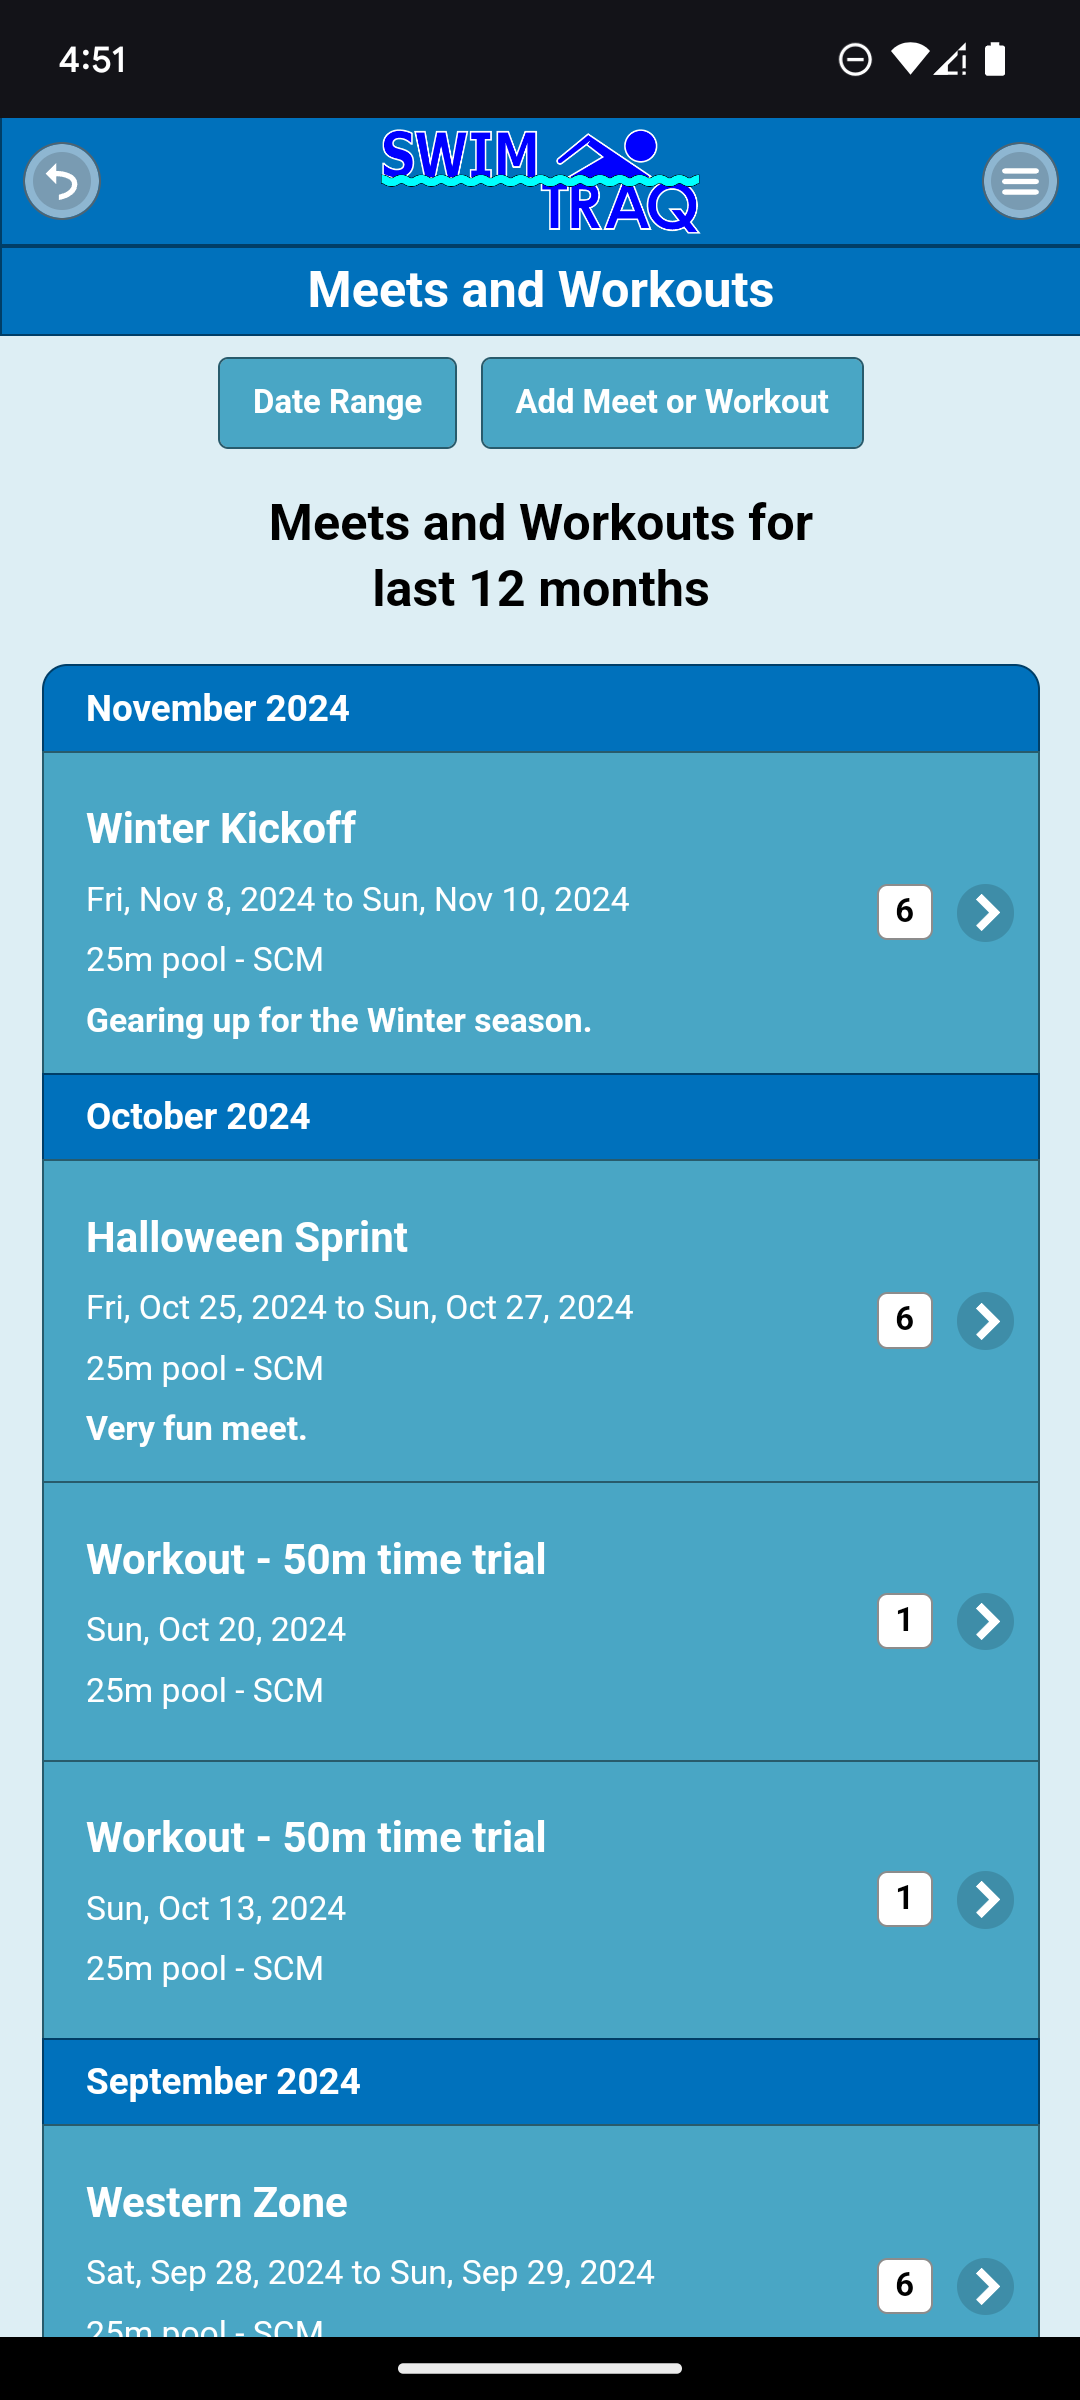Tap the back arrow icon
This screenshot has width=1080, height=2400.
[62, 181]
